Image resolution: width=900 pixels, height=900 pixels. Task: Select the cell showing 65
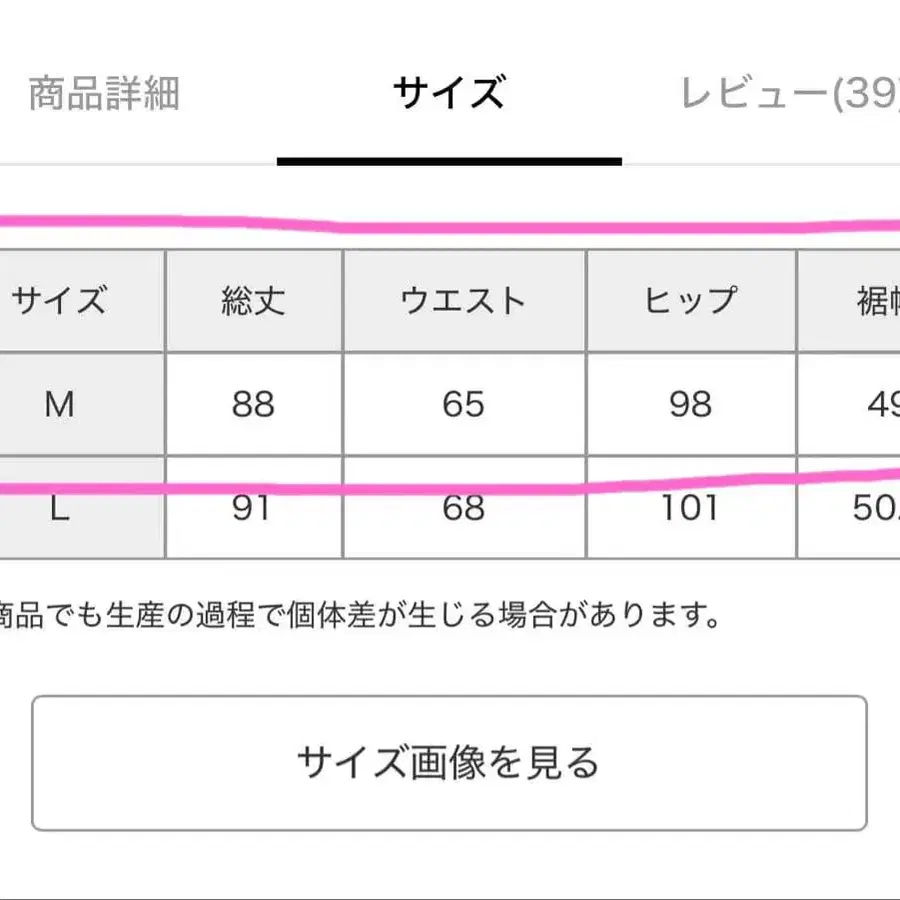tap(464, 405)
